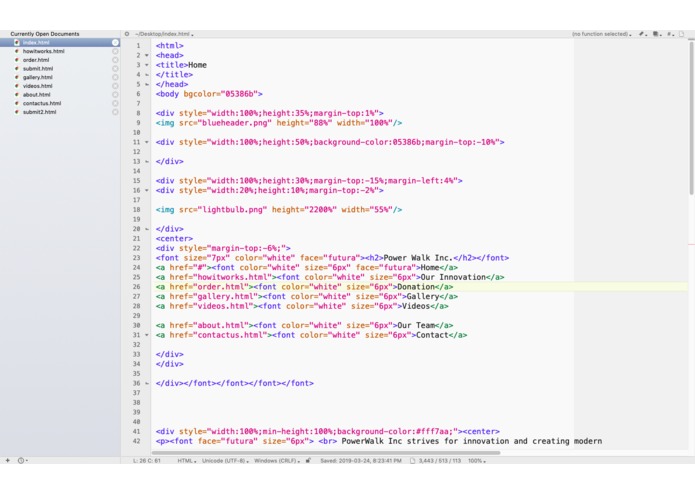The width and height of the screenshot is (695, 494).
Task: Click the submit2.html file icon in the sidebar
Action: point(16,112)
